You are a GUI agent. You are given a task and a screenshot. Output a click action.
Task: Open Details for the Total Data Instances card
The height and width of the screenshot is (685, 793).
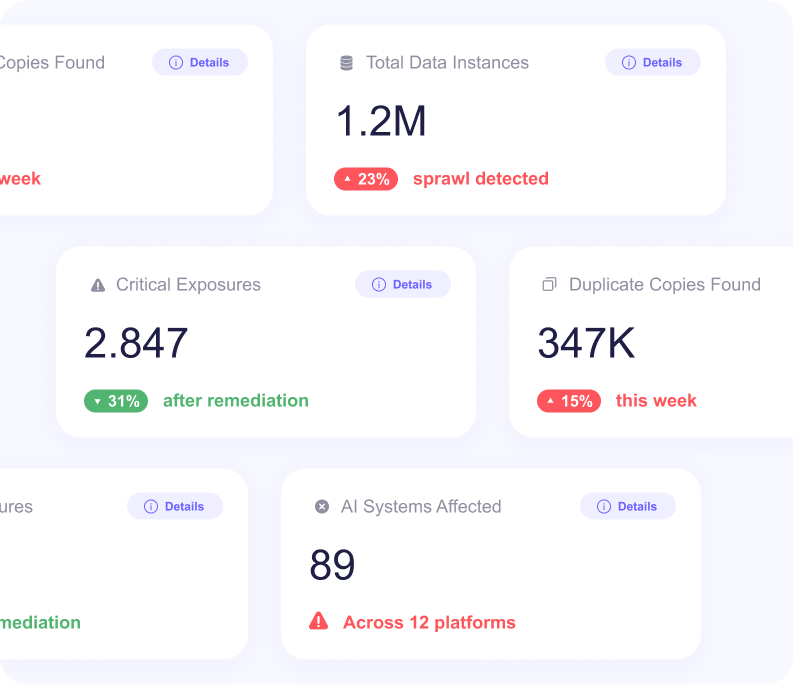pos(652,62)
